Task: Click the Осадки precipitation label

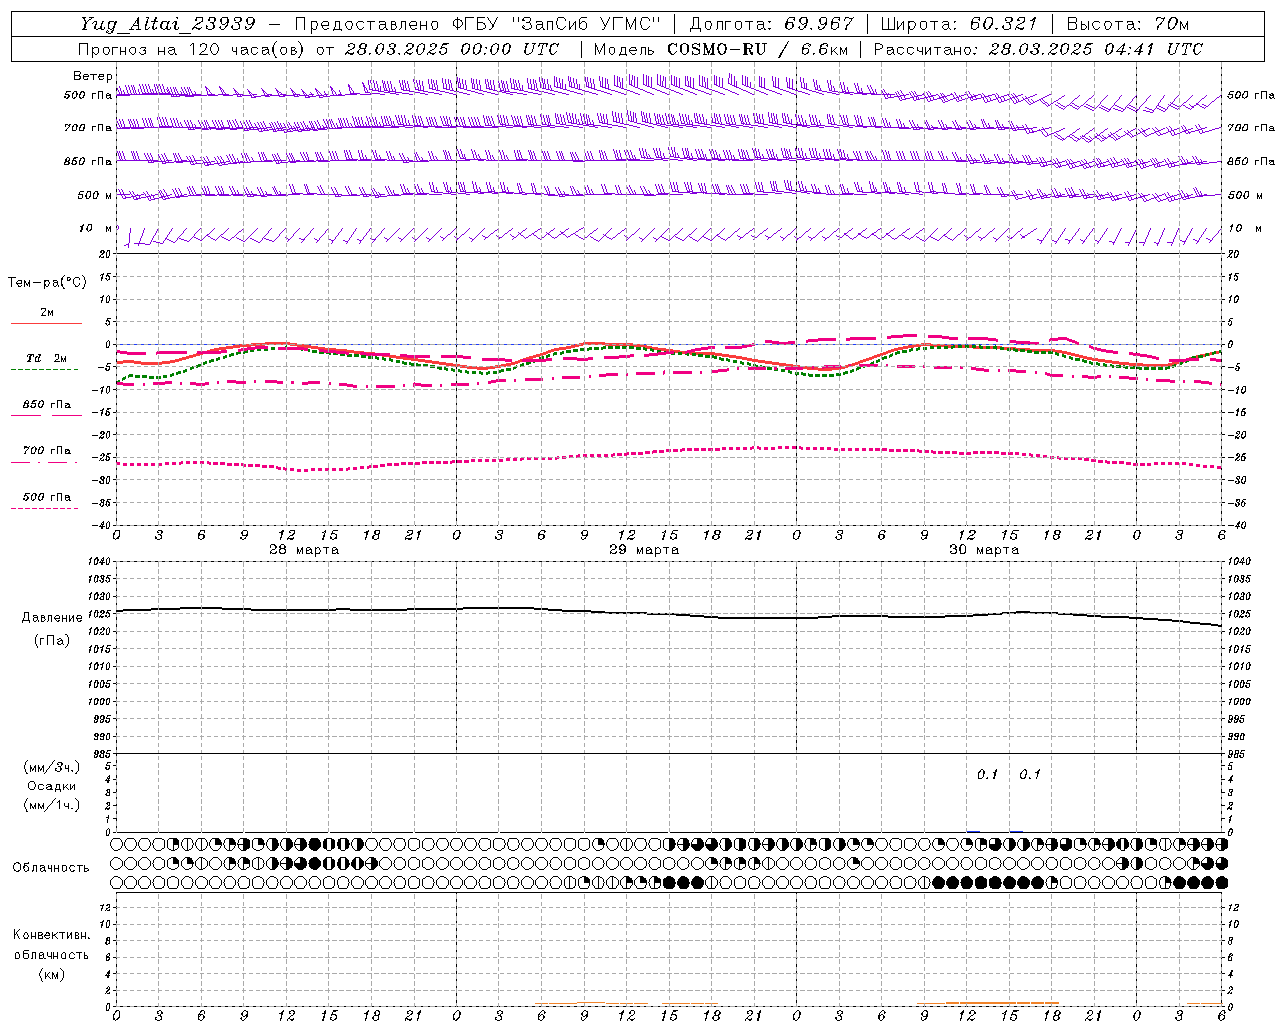Action: click(52, 786)
